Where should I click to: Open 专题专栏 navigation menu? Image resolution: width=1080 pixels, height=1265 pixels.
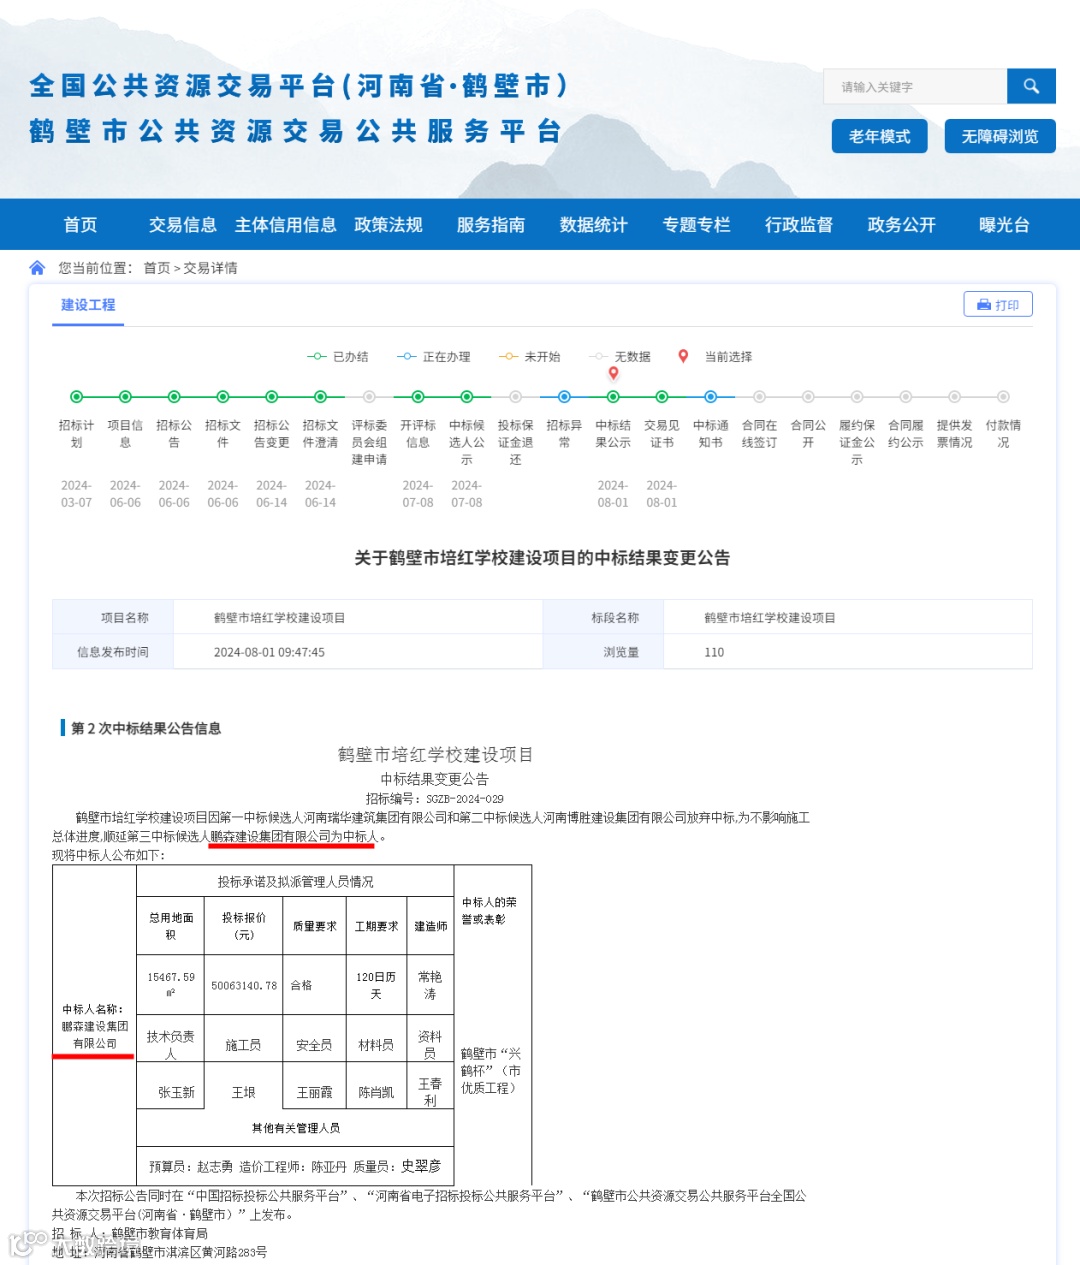pos(697,225)
